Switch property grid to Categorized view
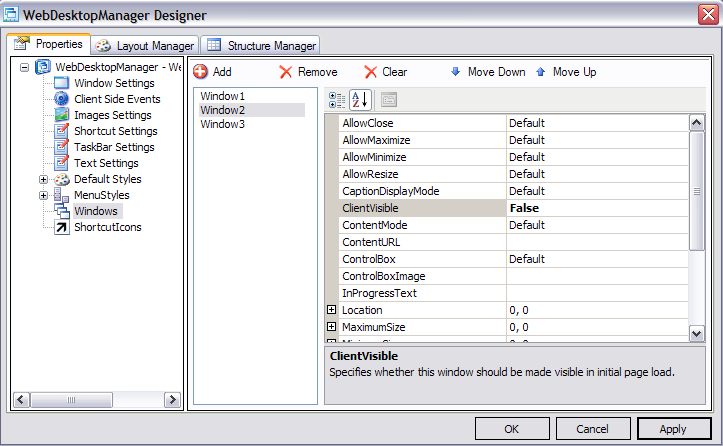This screenshot has width=723, height=446. pyautogui.click(x=337, y=99)
